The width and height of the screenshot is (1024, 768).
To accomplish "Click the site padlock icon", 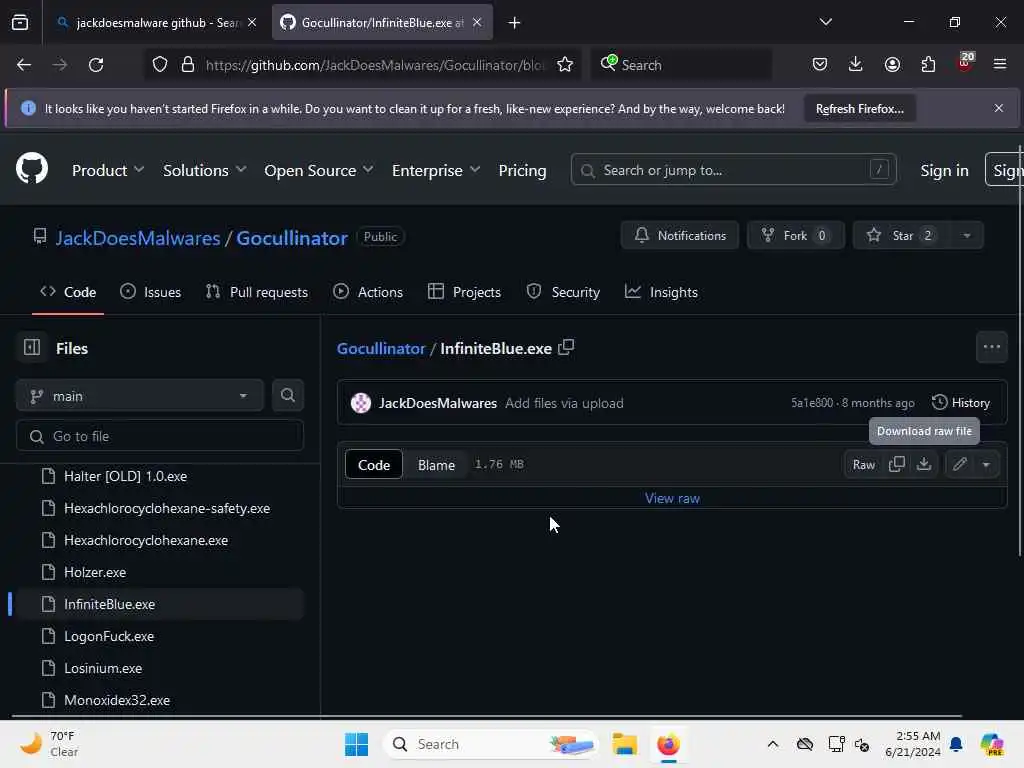I will (x=188, y=65).
